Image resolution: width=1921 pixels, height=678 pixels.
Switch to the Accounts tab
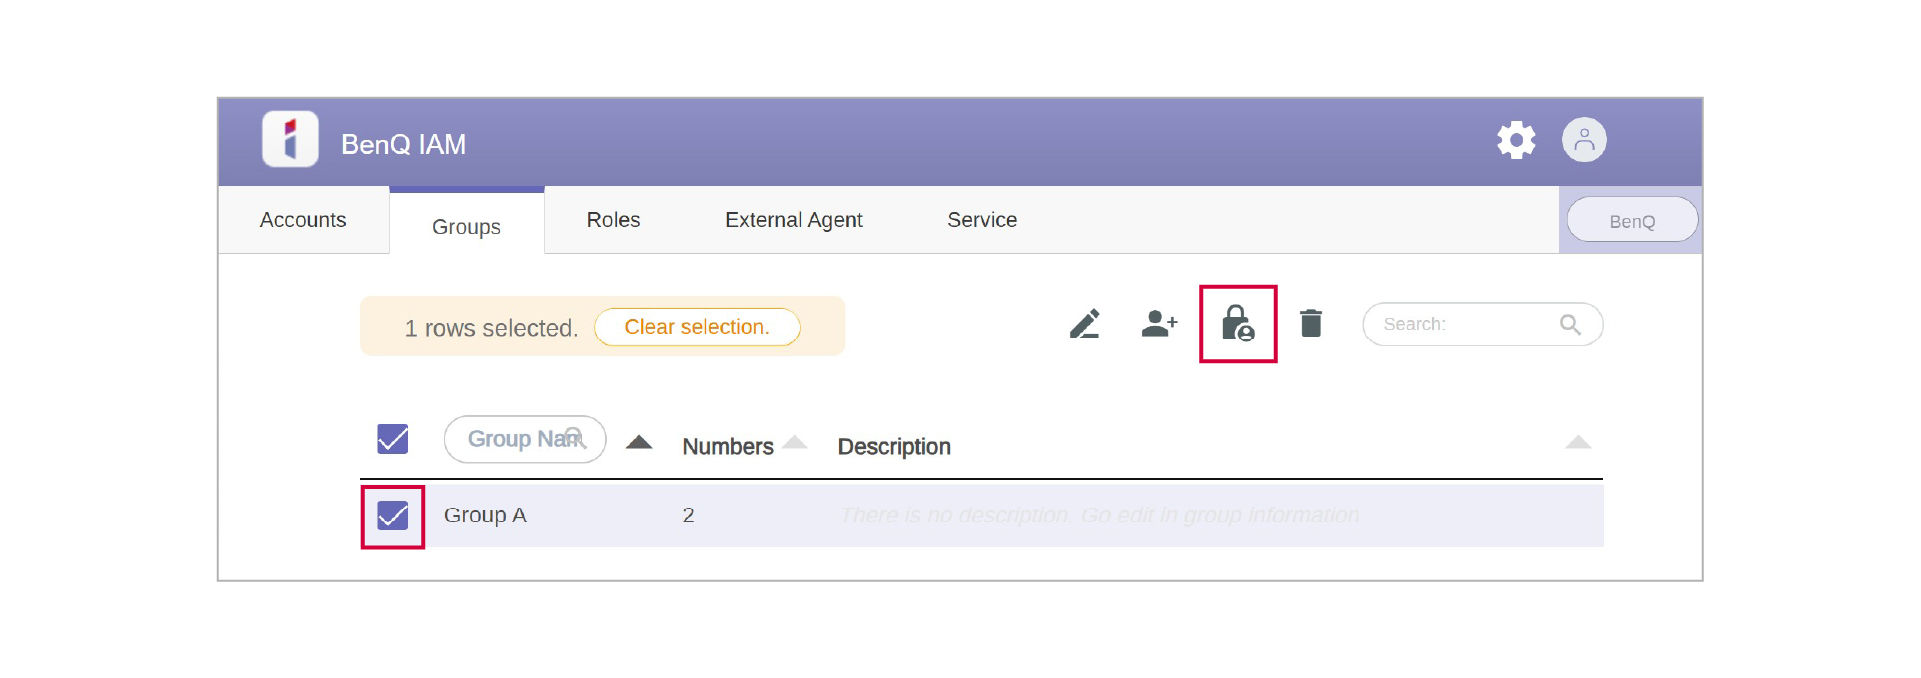pyautogui.click(x=303, y=220)
